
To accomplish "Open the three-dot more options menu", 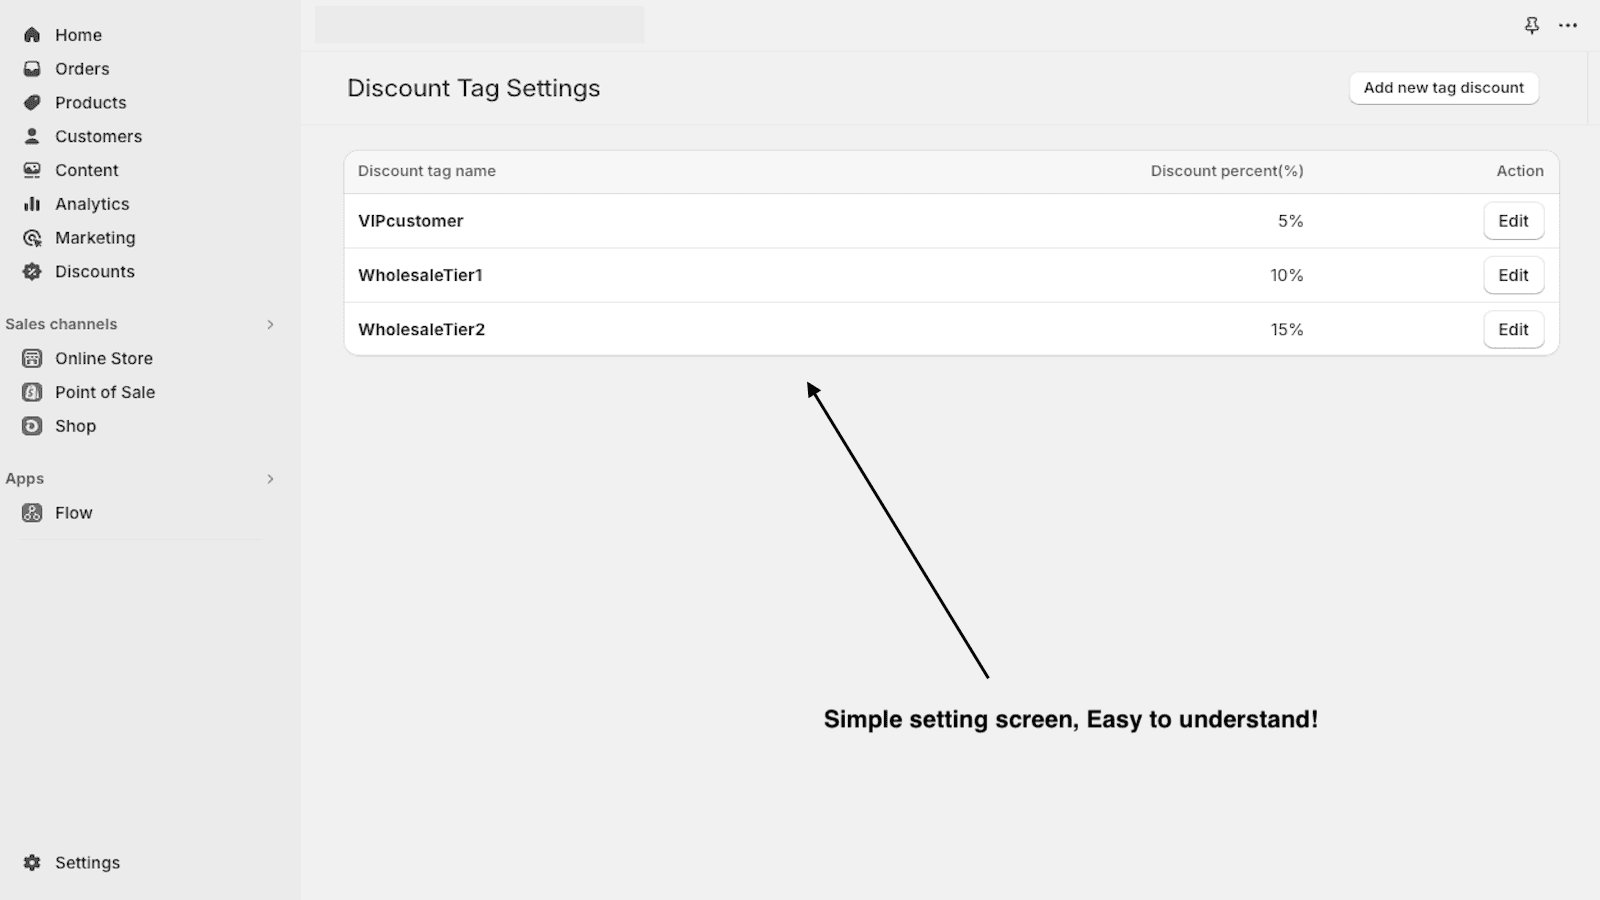I will coord(1568,26).
